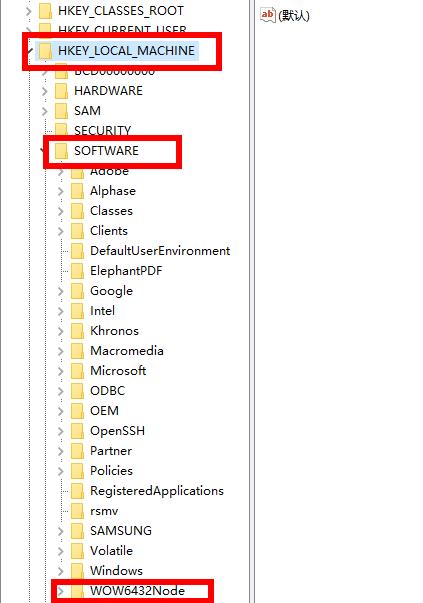Click the HKEY_CLASSES_ROOT folder icon
The width and height of the screenshot is (423, 603).
[x=45, y=11]
